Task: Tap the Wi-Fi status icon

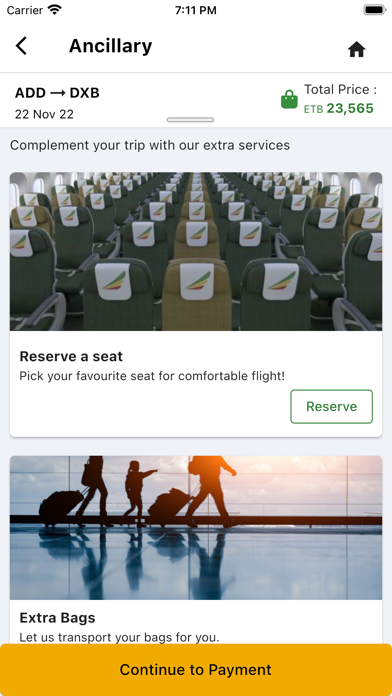Action: click(x=55, y=10)
